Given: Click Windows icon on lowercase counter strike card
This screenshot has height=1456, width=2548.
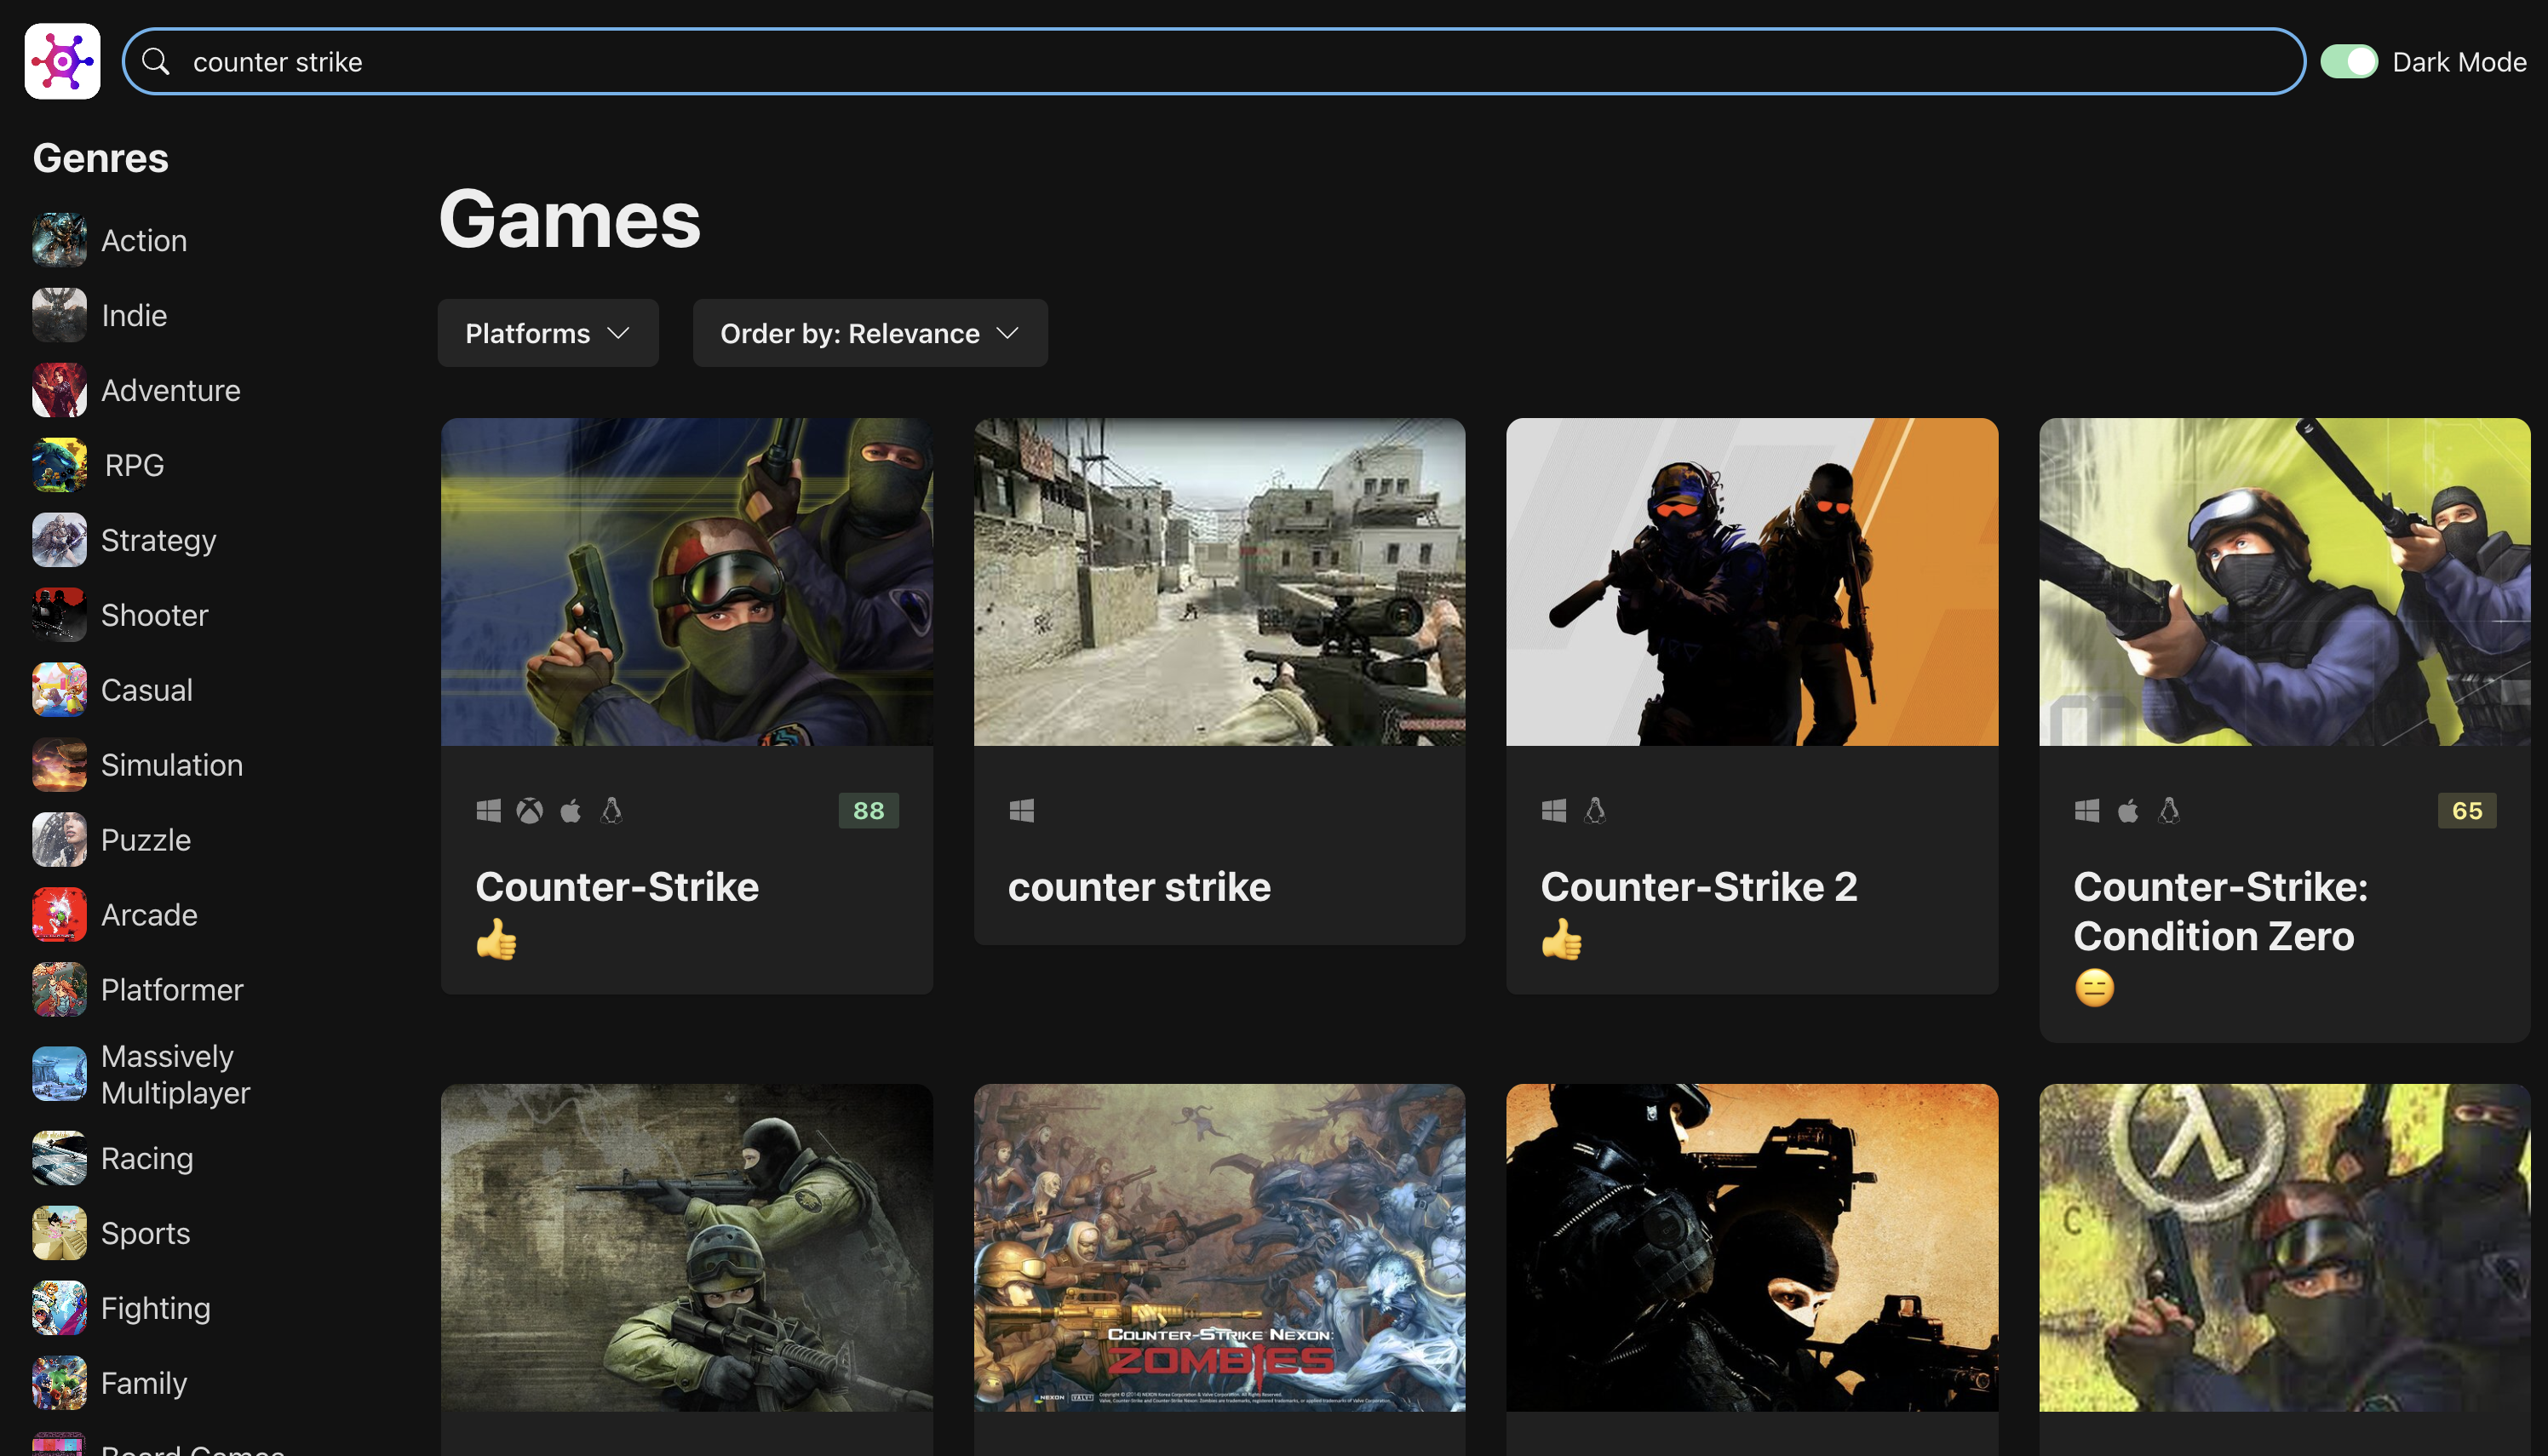Looking at the screenshot, I should tap(1021, 810).
